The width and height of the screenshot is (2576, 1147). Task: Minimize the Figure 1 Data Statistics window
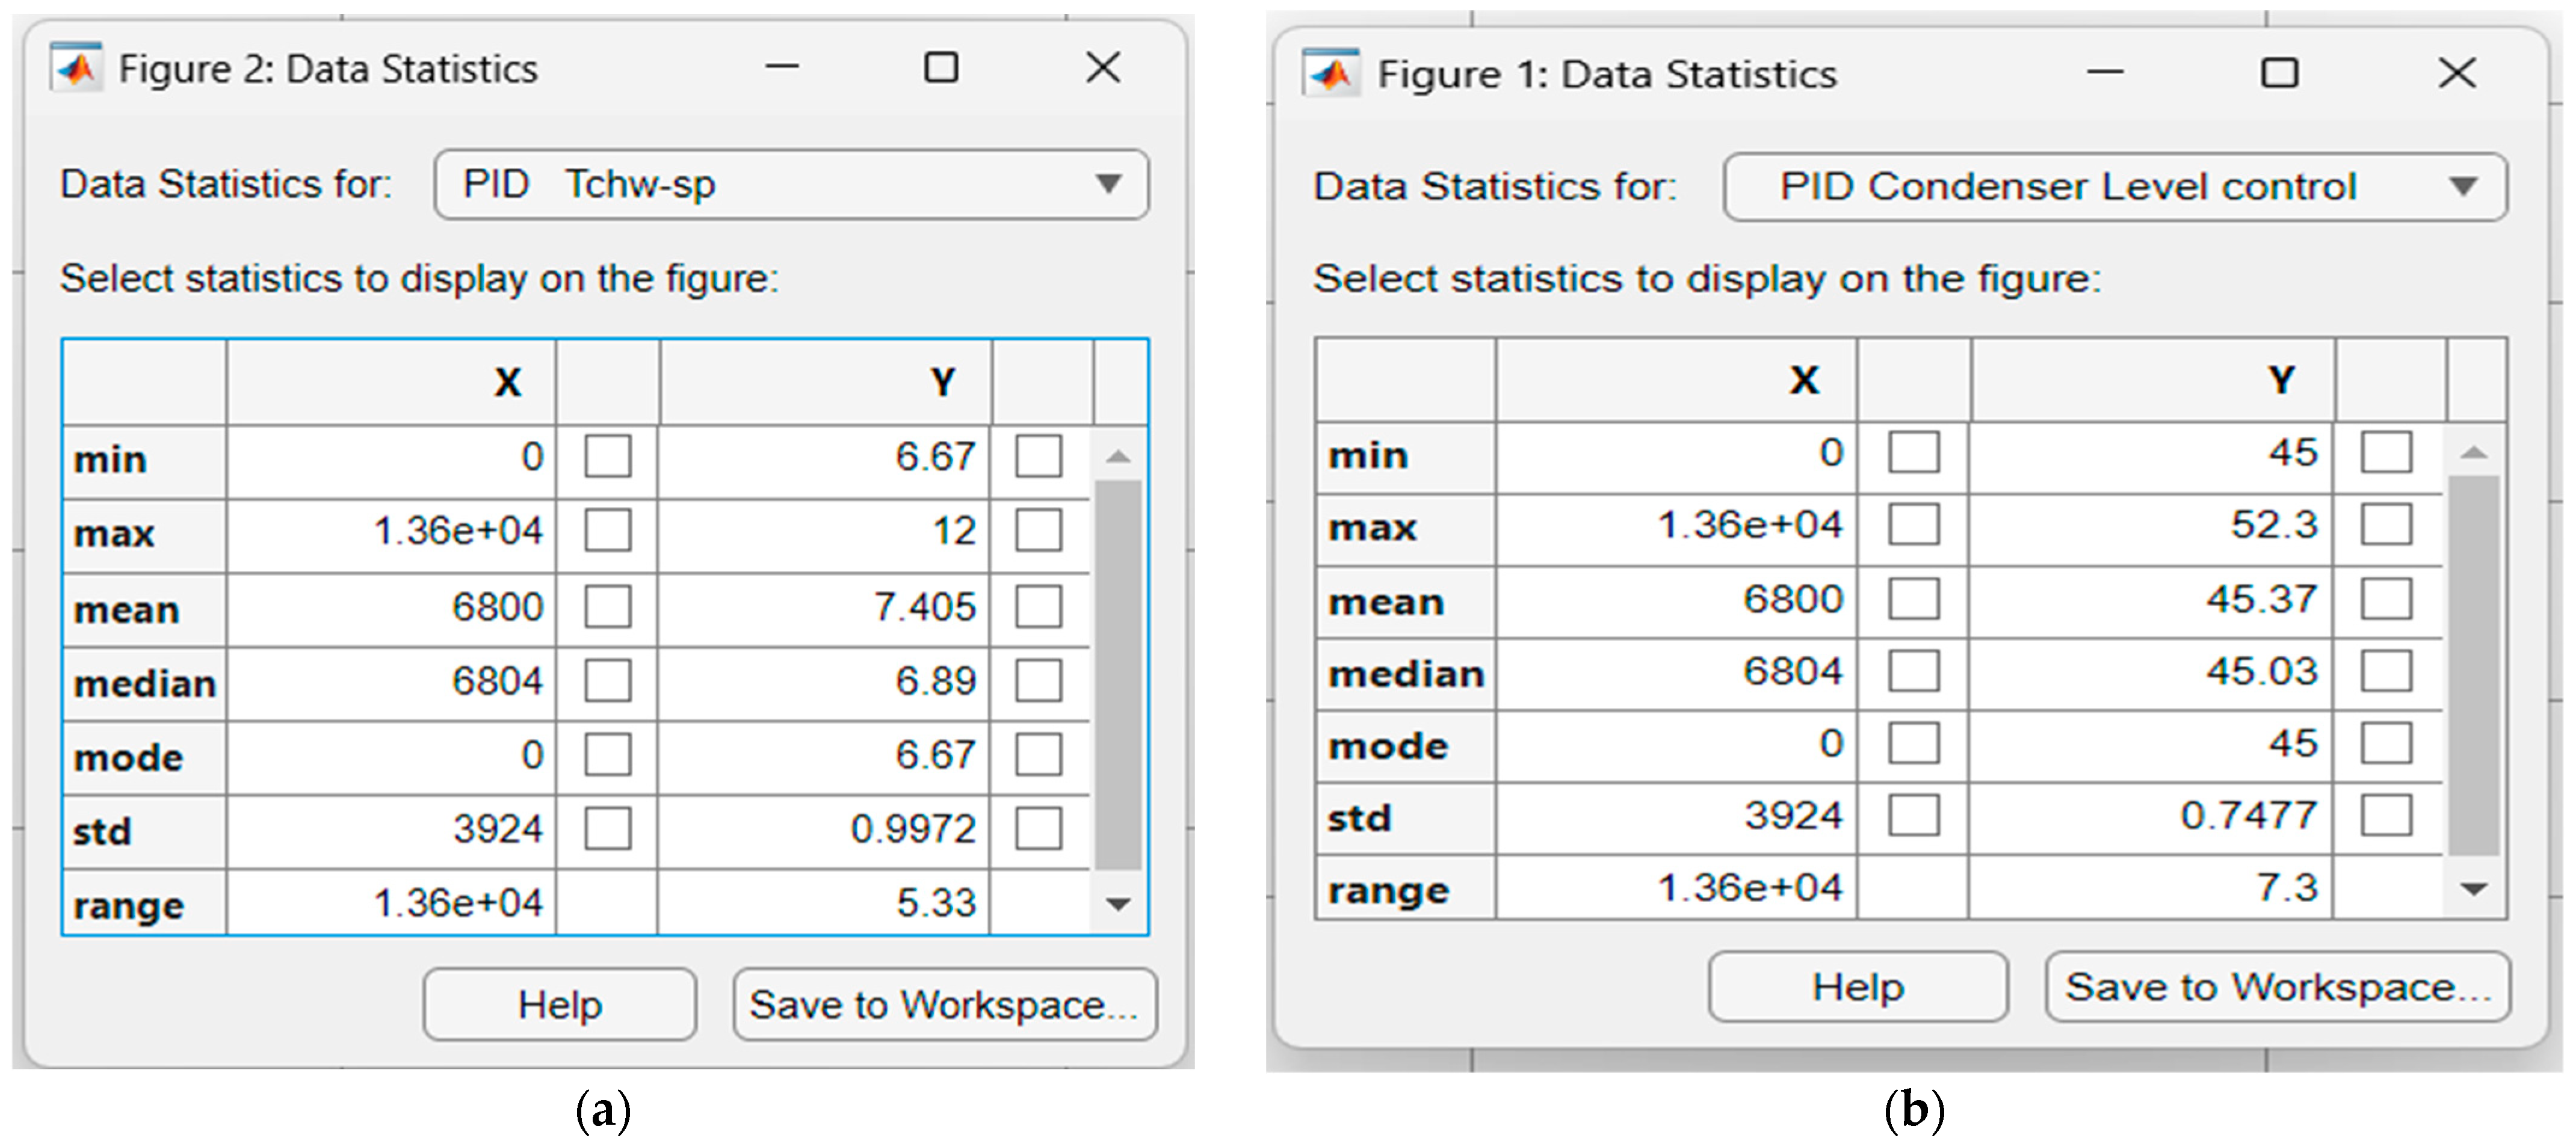click(2104, 73)
